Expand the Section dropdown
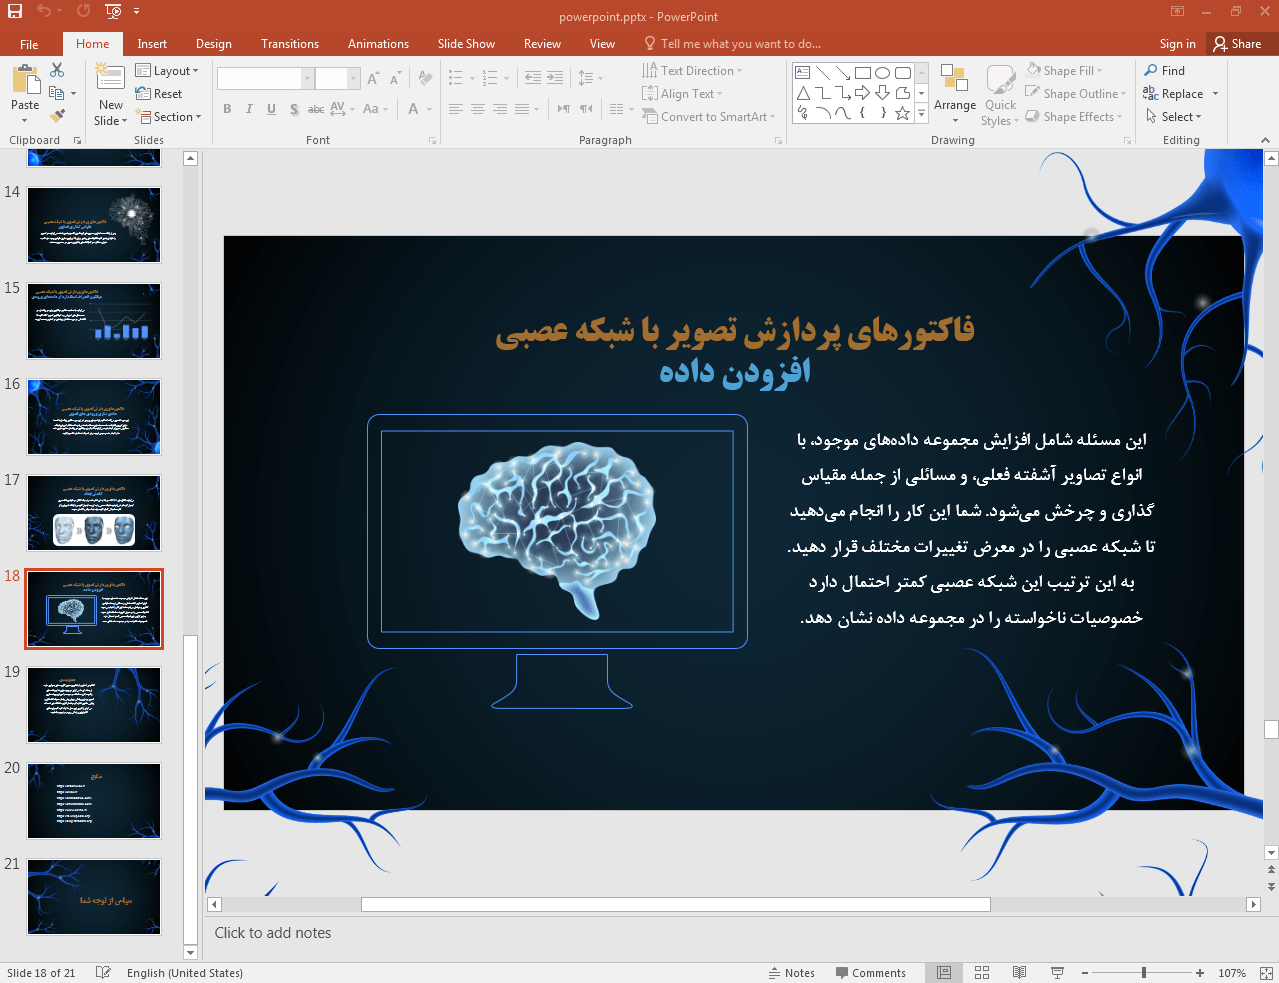The height and width of the screenshot is (983, 1279). click(x=170, y=117)
